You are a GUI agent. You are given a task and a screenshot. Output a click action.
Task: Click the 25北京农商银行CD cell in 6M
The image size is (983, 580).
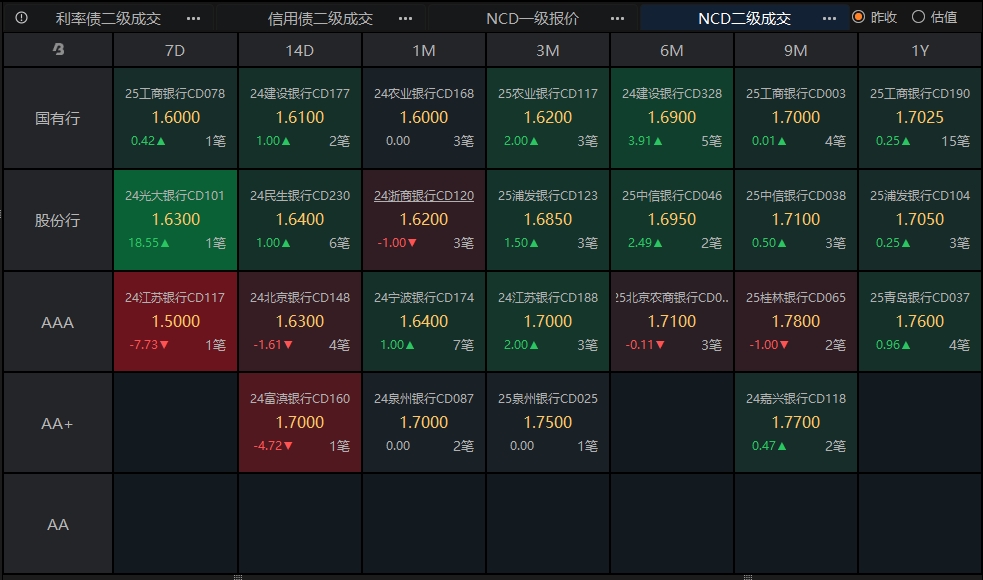coord(672,322)
